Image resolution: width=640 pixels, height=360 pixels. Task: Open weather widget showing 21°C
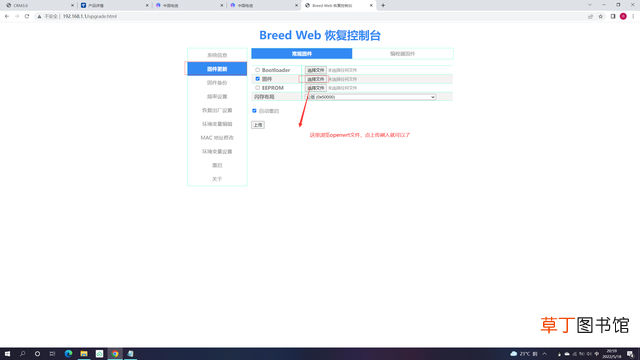pyautogui.click(x=524, y=354)
